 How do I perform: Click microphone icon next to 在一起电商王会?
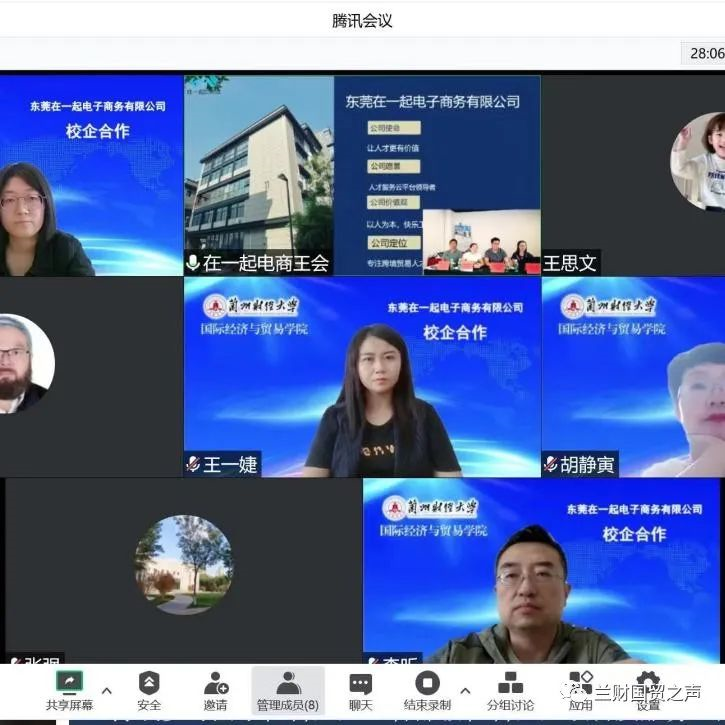(x=192, y=263)
